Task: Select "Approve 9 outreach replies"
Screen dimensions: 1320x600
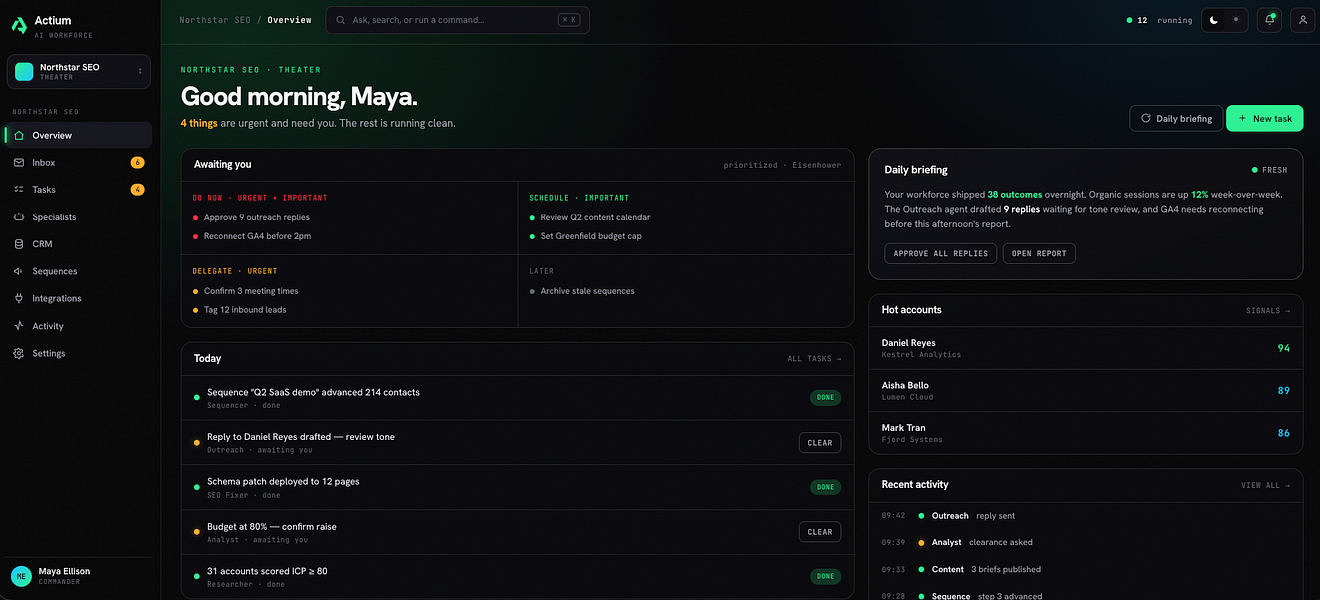Action: point(257,217)
